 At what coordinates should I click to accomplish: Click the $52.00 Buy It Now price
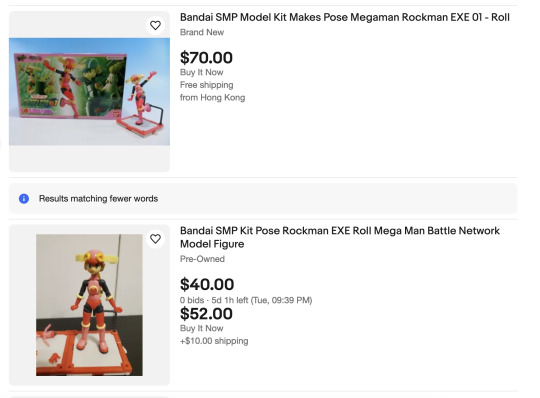tap(206, 314)
